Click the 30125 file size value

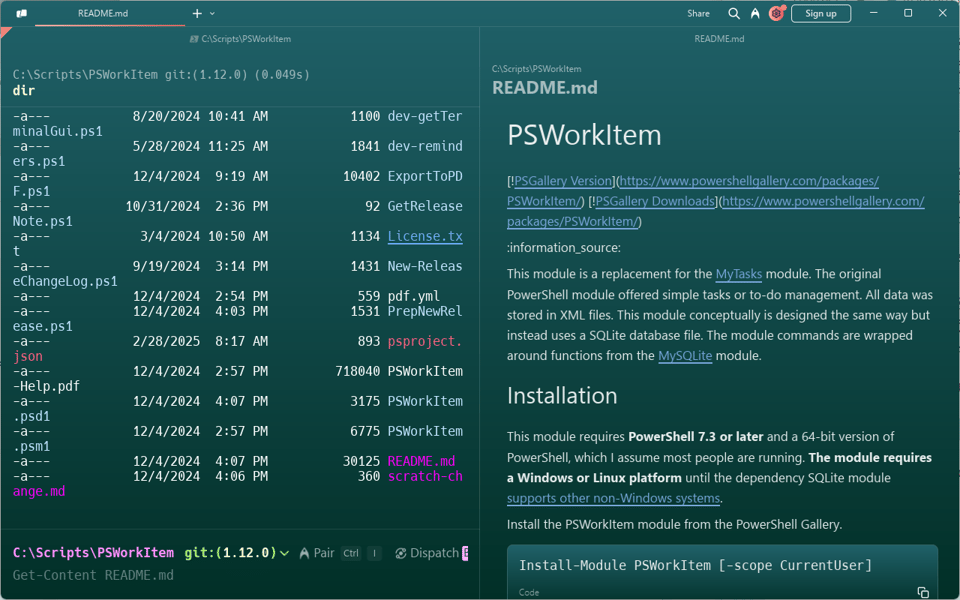pos(361,461)
